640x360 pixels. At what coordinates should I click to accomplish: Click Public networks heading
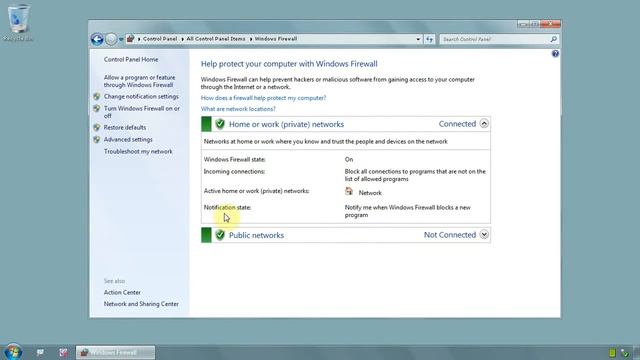pos(256,235)
